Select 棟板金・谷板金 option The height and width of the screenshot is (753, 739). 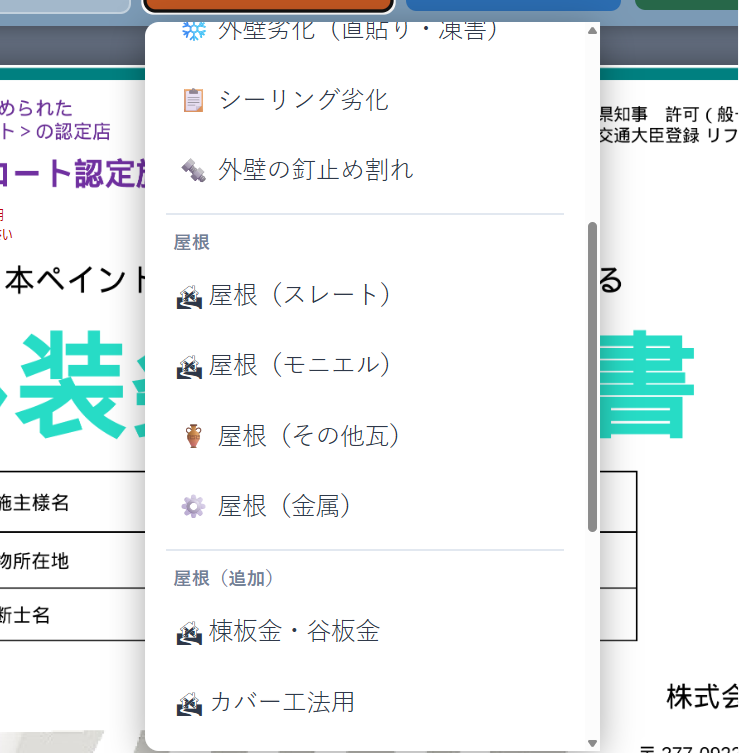tap(364, 631)
